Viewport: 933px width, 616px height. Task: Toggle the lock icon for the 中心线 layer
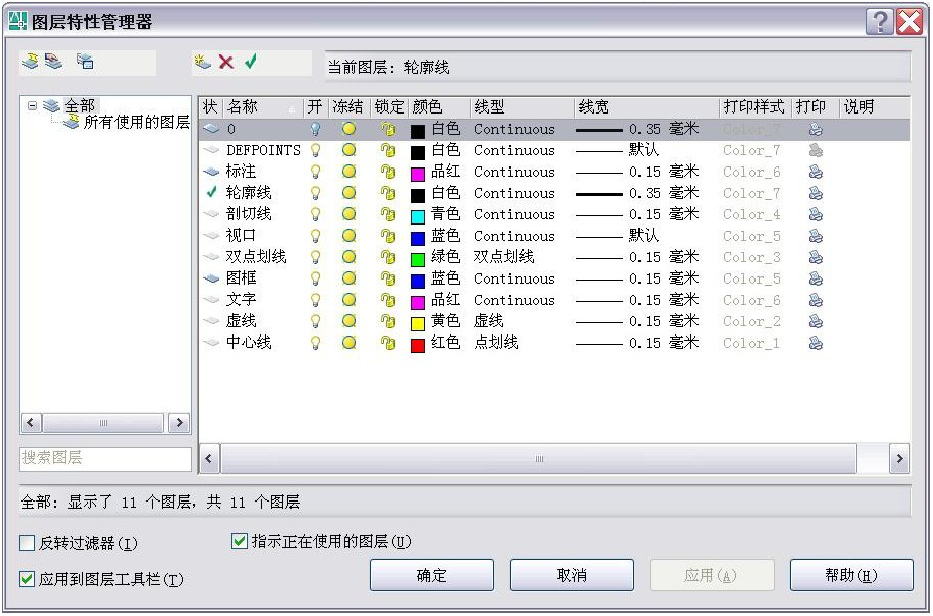[x=388, y=343]
